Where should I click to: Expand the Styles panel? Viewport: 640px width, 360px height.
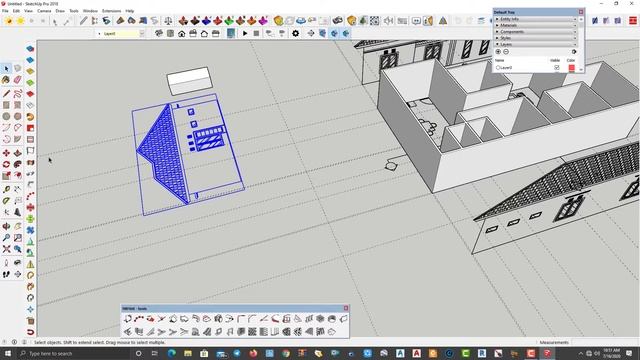pos(536,38)
